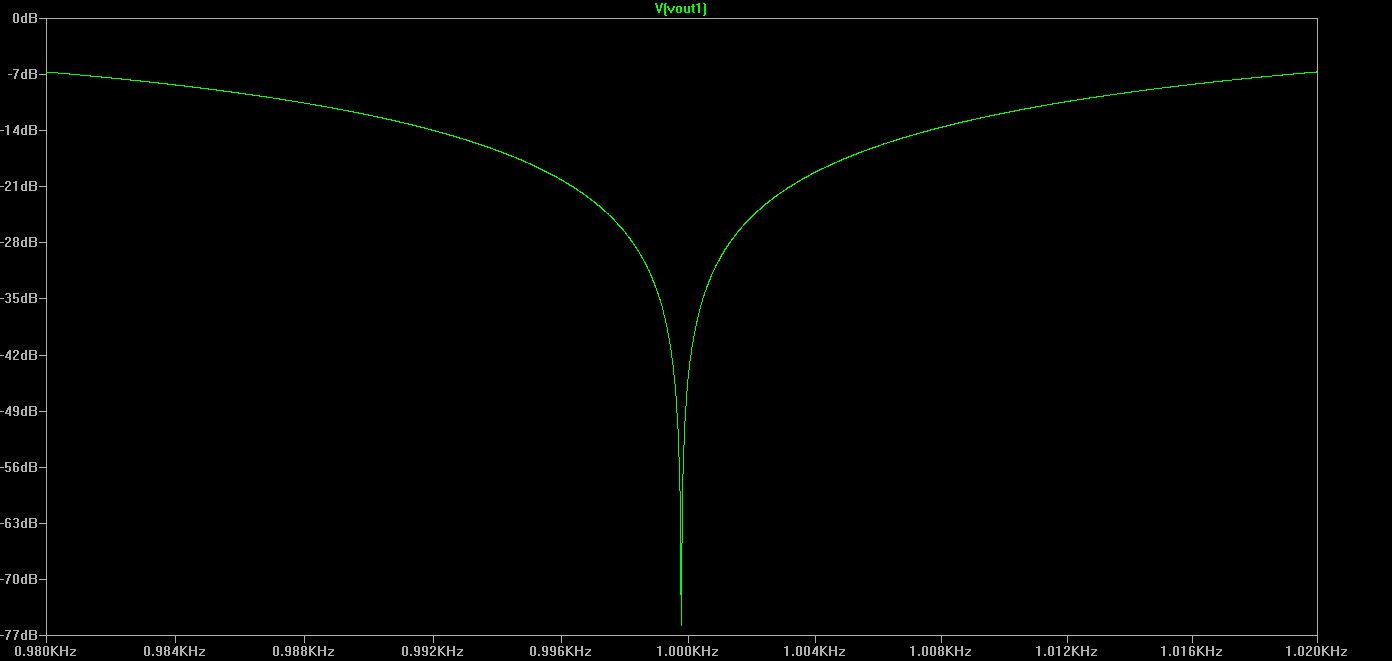Image resolution: width=1392 pixels, height=661 pixels.
Task: Click the -77dB axis label
Action: point(20,635)
